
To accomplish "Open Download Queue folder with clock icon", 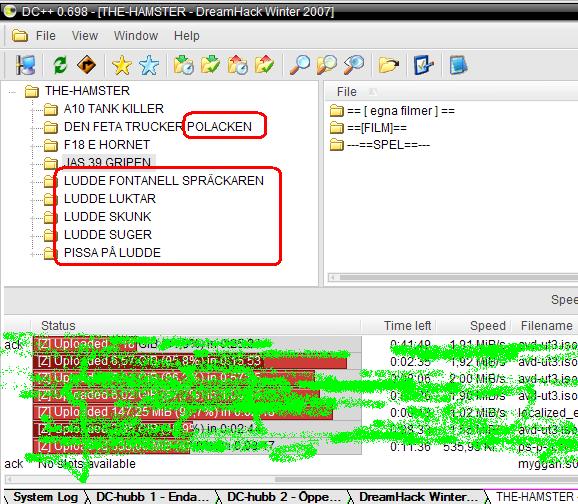I will [x=184, y=65].
